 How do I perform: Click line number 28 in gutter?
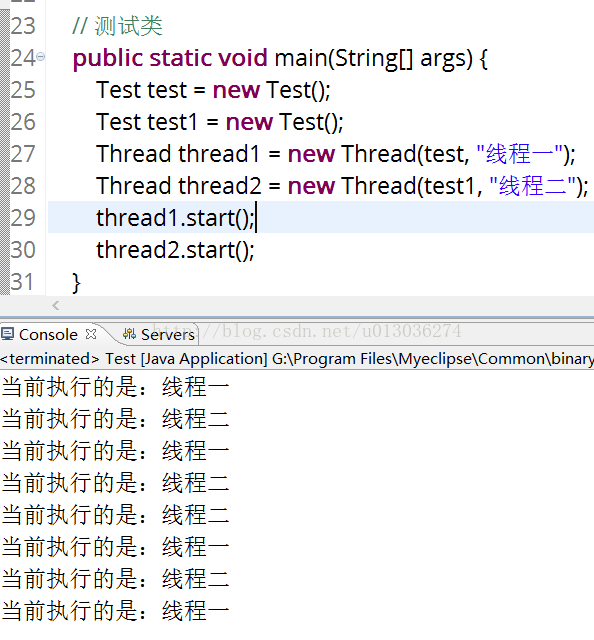(x=23, y=186)
